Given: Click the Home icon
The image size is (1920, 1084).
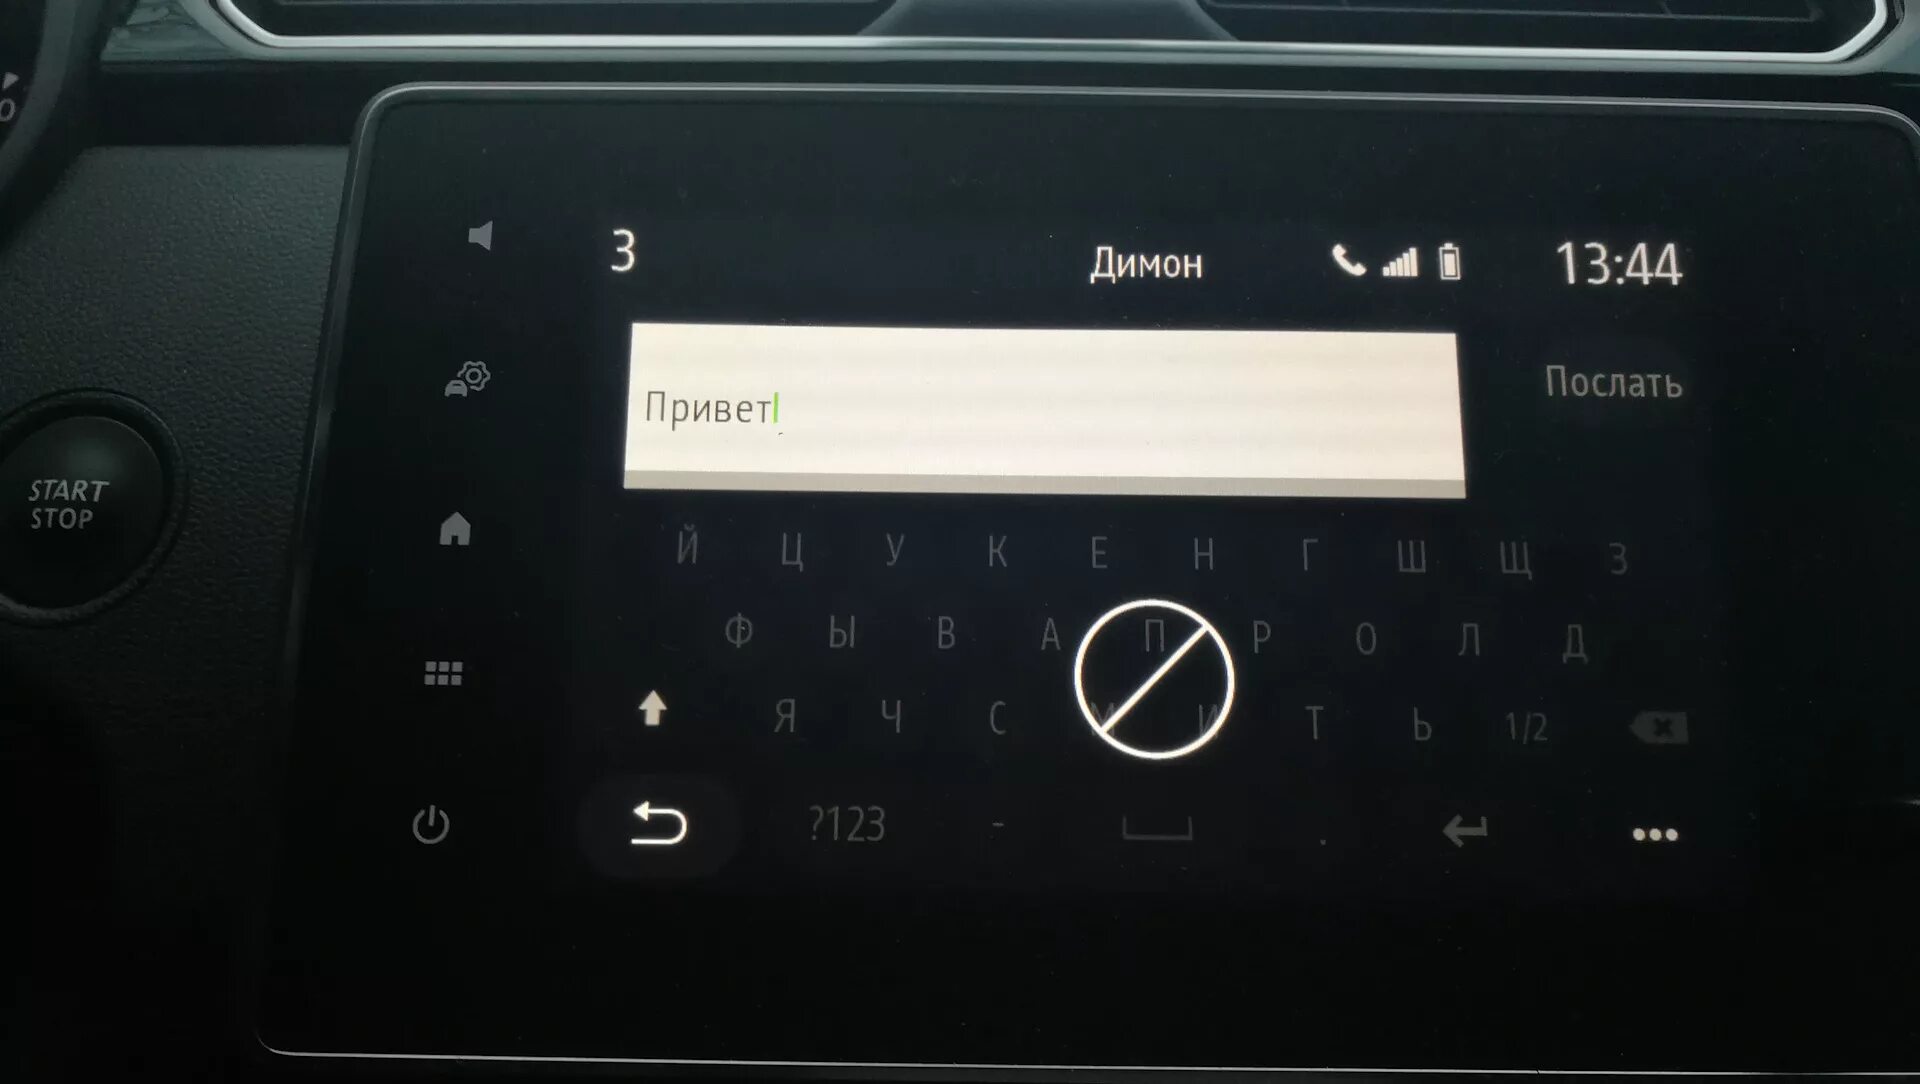Looking at the screenshot, I should click(459, 529).
